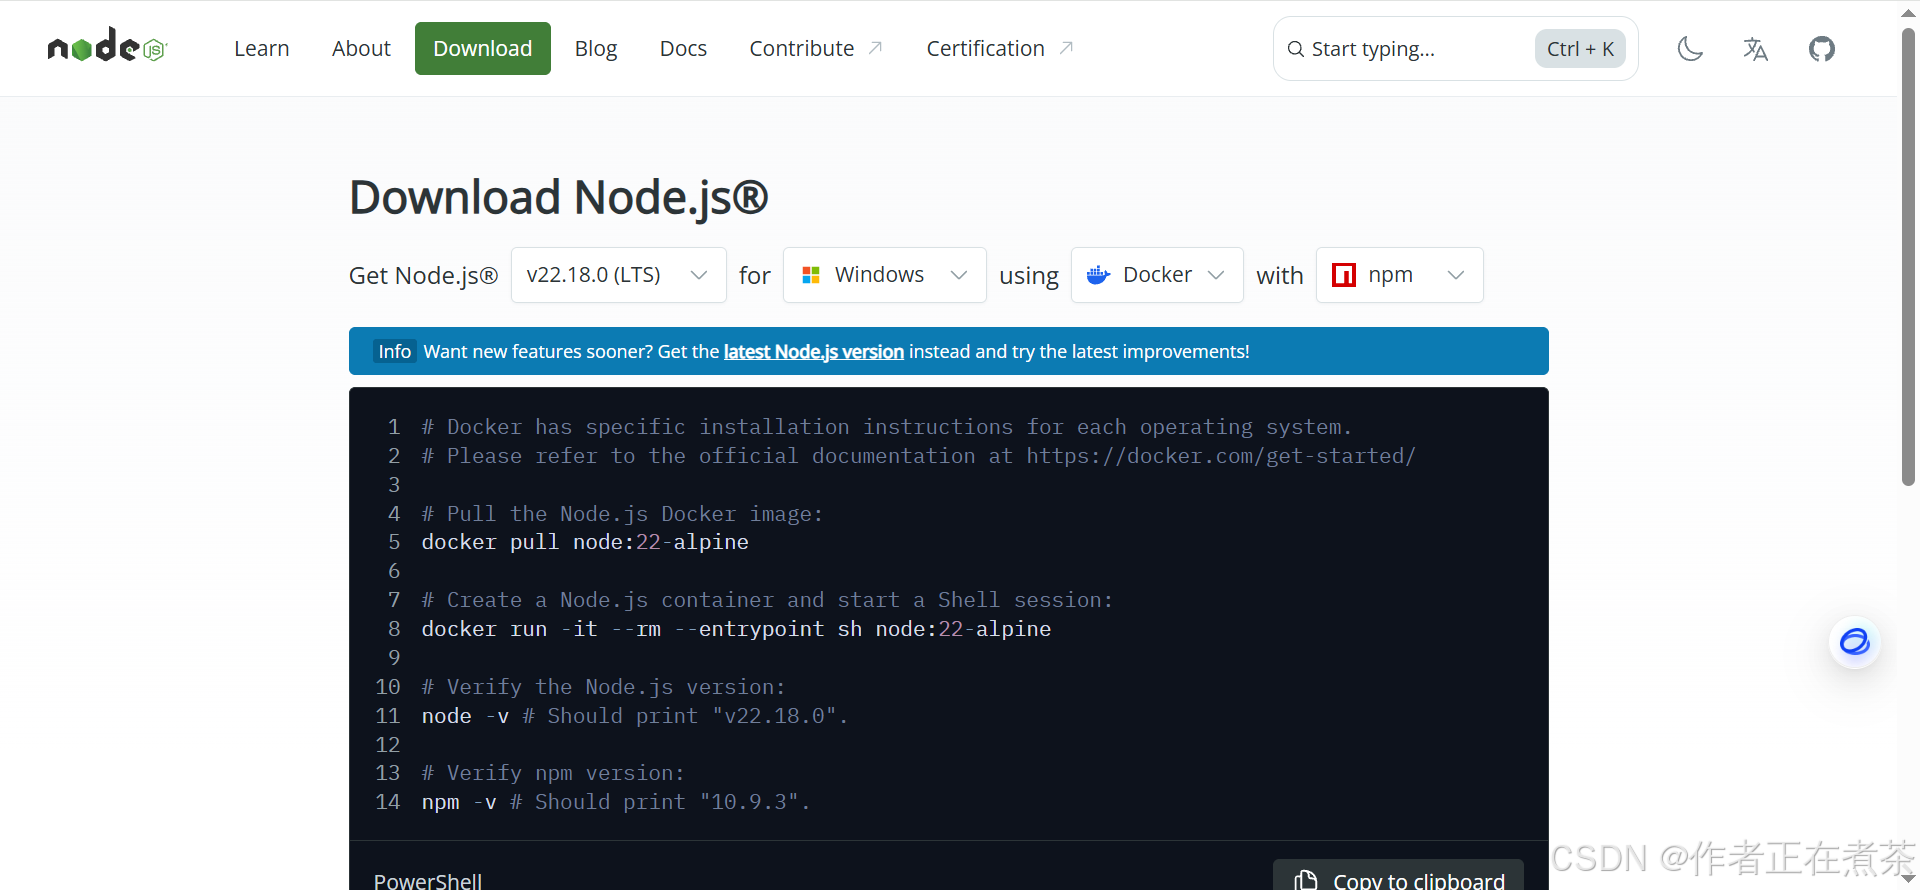Click the Ctrl + K shortcut badge
The height and width of the screenshot is (890, 1920).
[x=1580, y=49]
